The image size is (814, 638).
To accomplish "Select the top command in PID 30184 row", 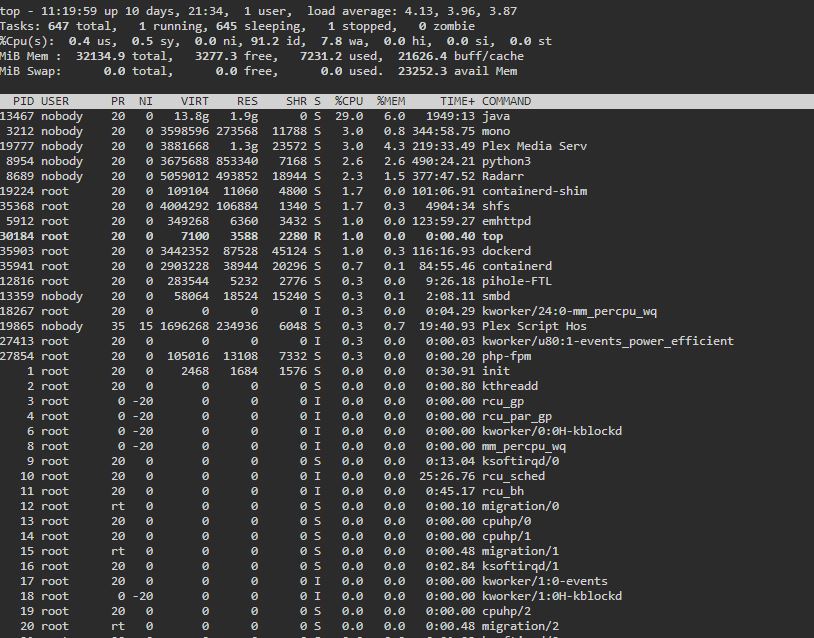I will click(492, 237).
